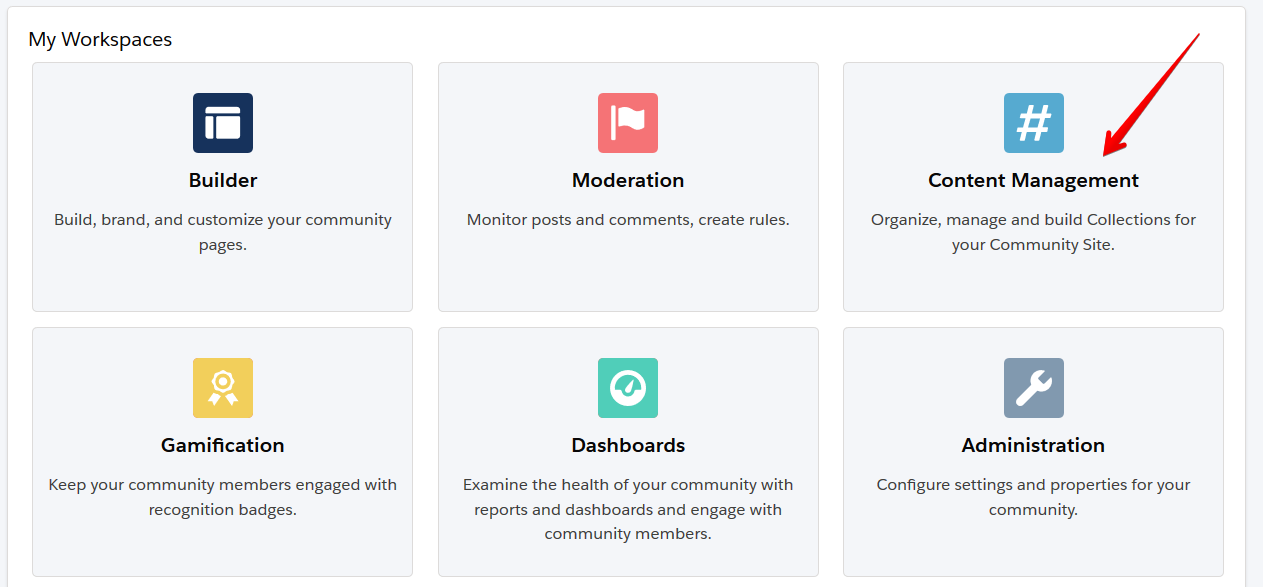1263x587 pixels.
Task: Click the Builder layout icon
Action: [x=222, y=123]
